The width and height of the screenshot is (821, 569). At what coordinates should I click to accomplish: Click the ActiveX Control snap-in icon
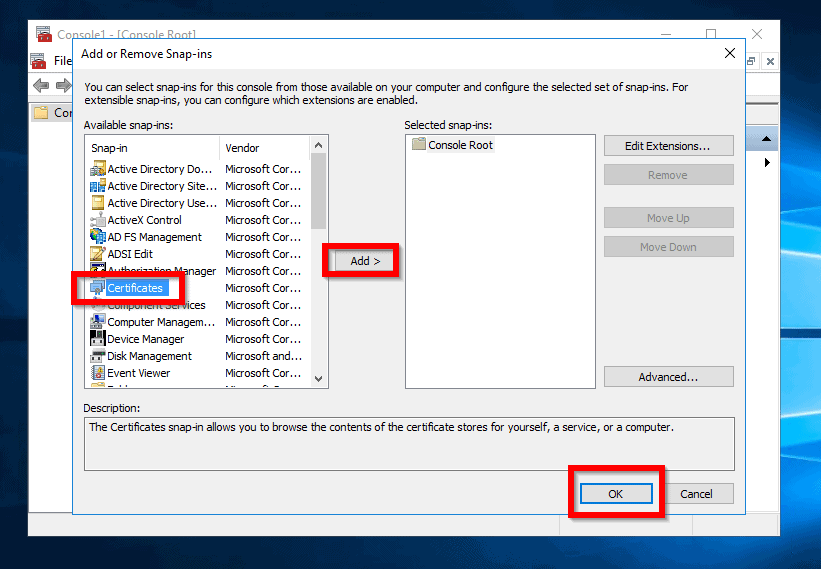97,220
